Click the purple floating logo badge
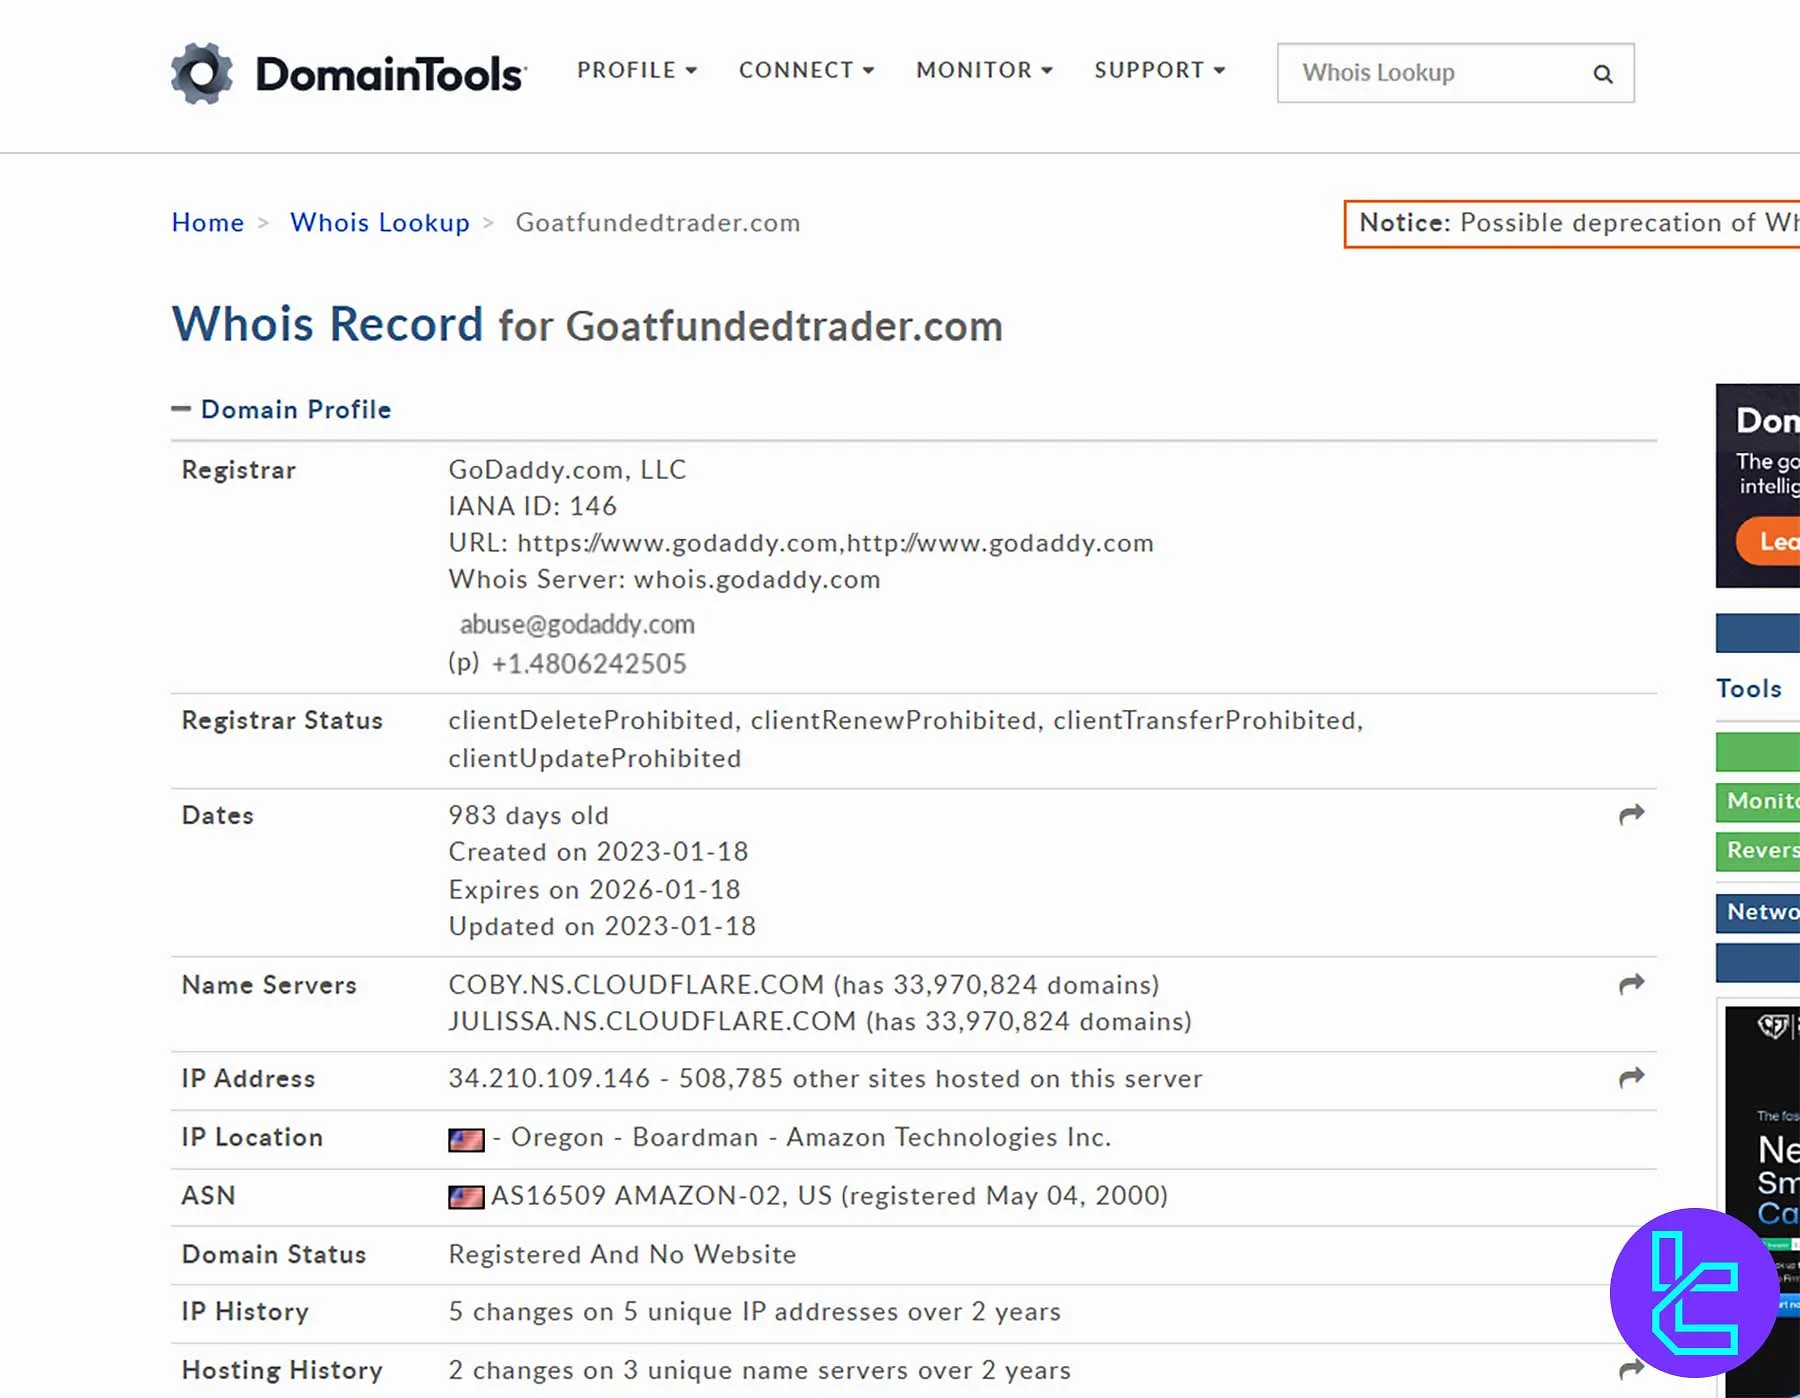1800x1398 pixels. [1694, 1293]
